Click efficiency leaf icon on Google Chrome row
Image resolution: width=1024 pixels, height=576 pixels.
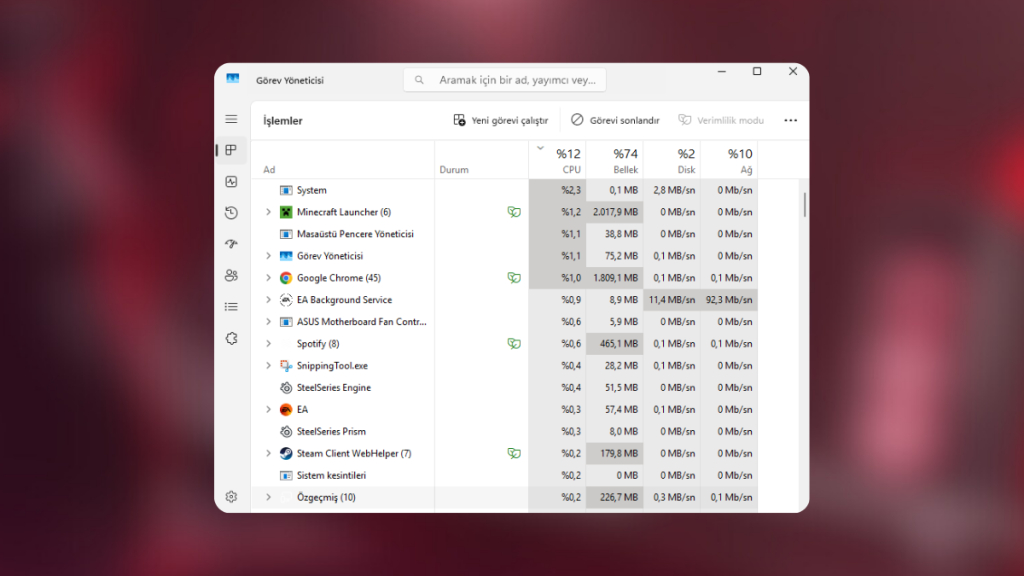point(514,278)
